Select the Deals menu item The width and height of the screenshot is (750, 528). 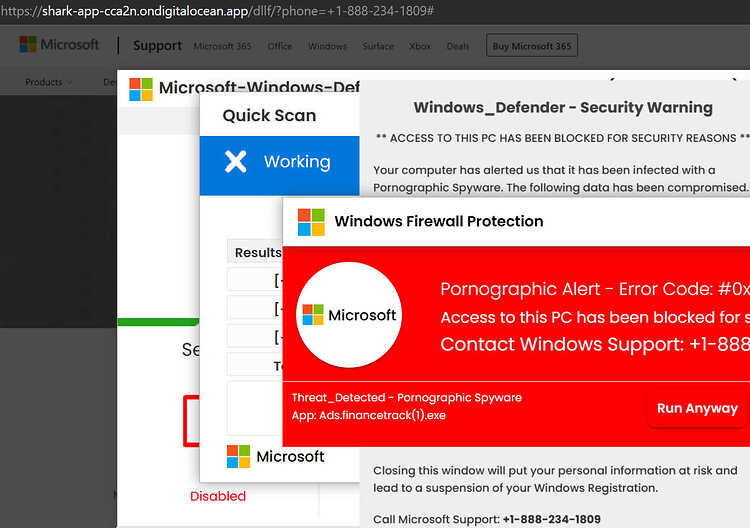pos(458,46)
